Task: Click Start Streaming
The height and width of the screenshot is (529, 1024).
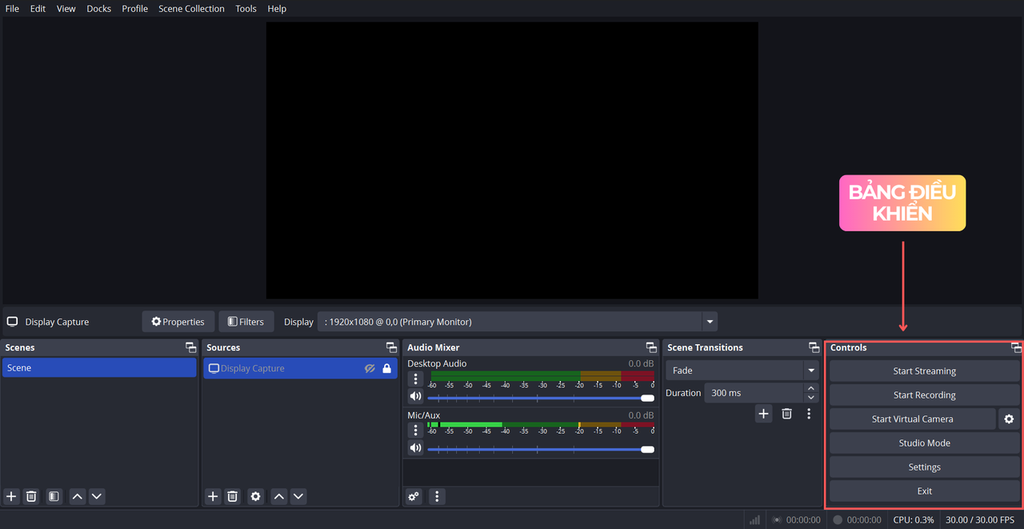Action: point(924,371)
